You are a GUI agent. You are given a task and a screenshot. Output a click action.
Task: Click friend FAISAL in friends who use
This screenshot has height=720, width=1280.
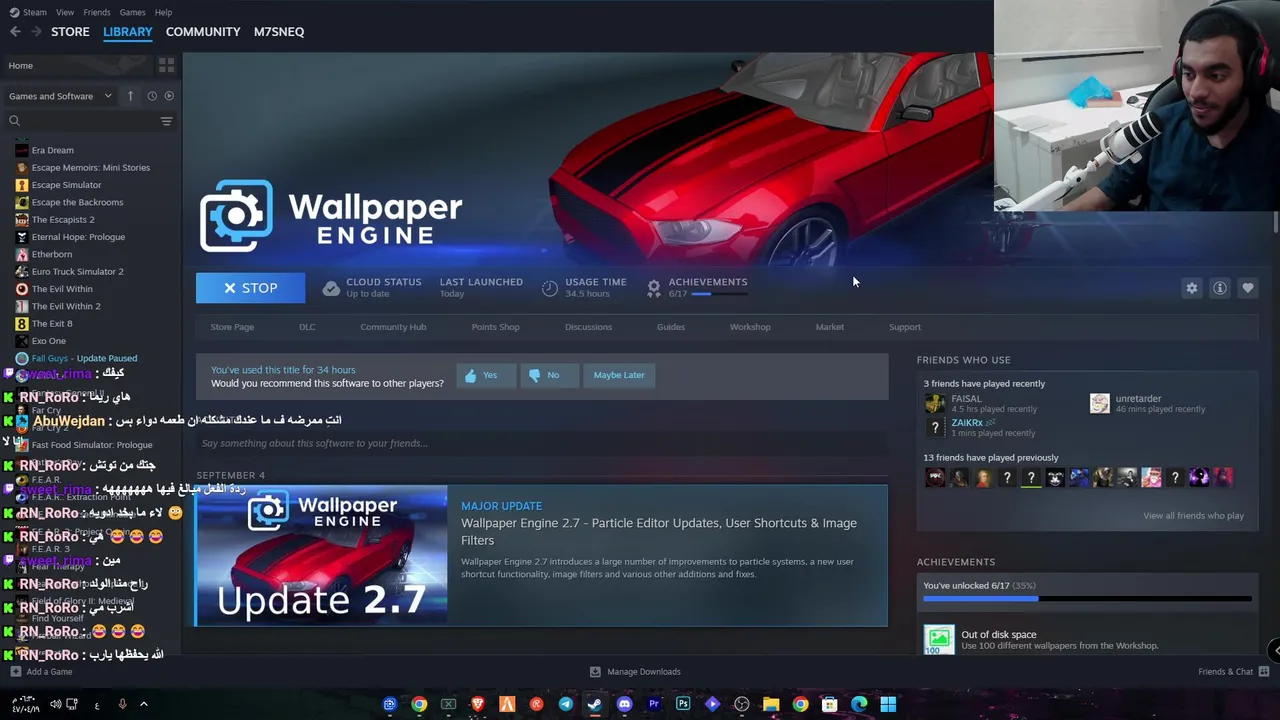tap(966, 399)
